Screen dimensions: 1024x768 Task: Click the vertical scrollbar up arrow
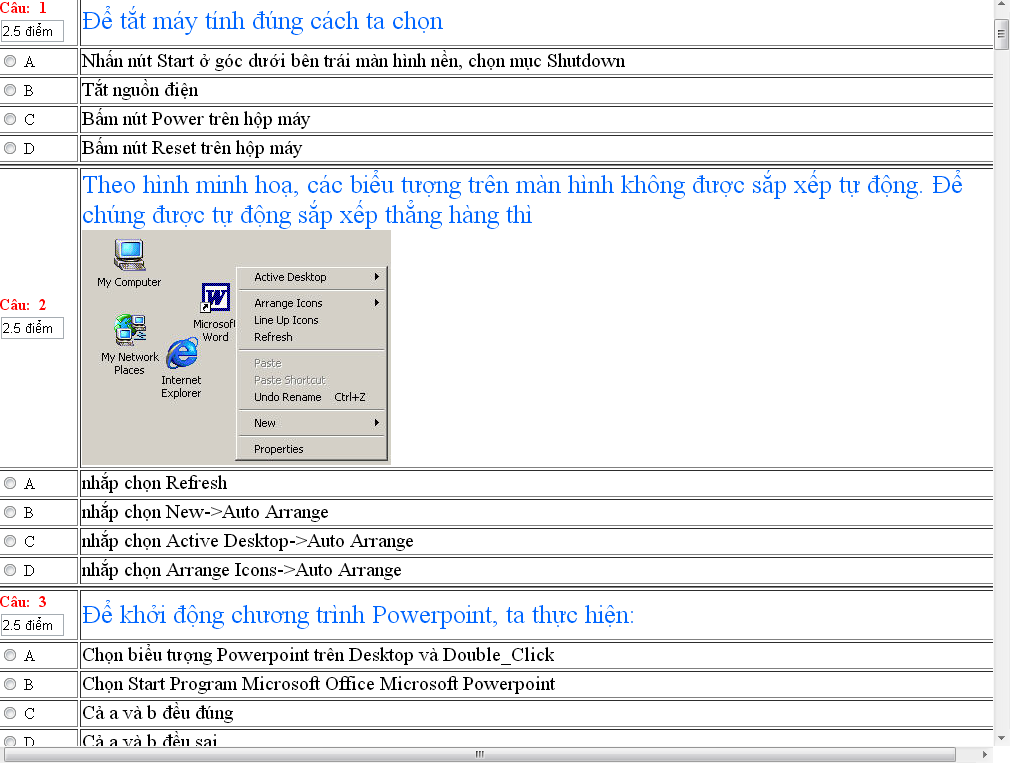coord(1001,5)
